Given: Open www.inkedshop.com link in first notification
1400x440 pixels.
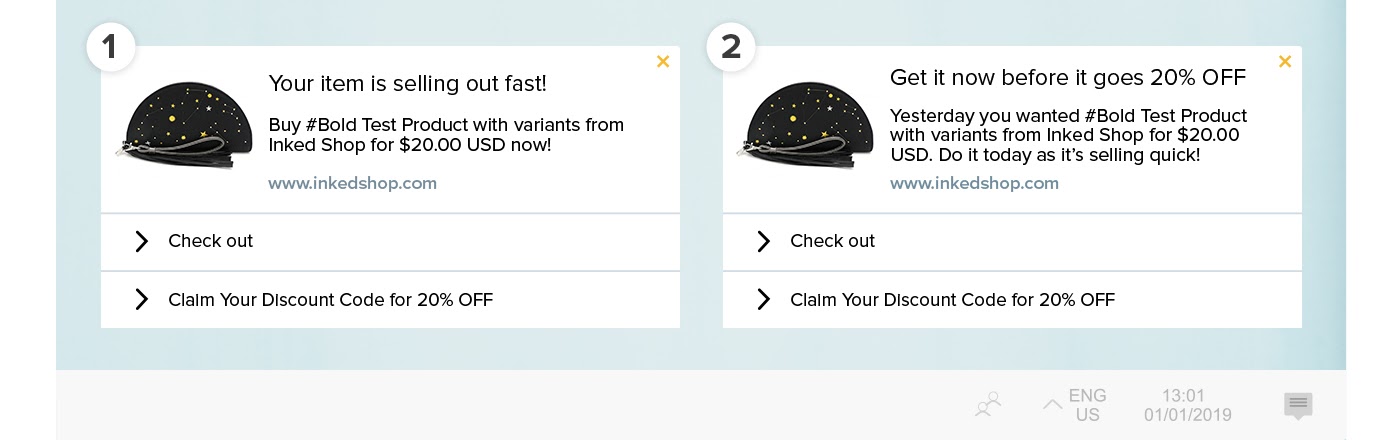Looking at the screenshot, I should click(352, 183).
